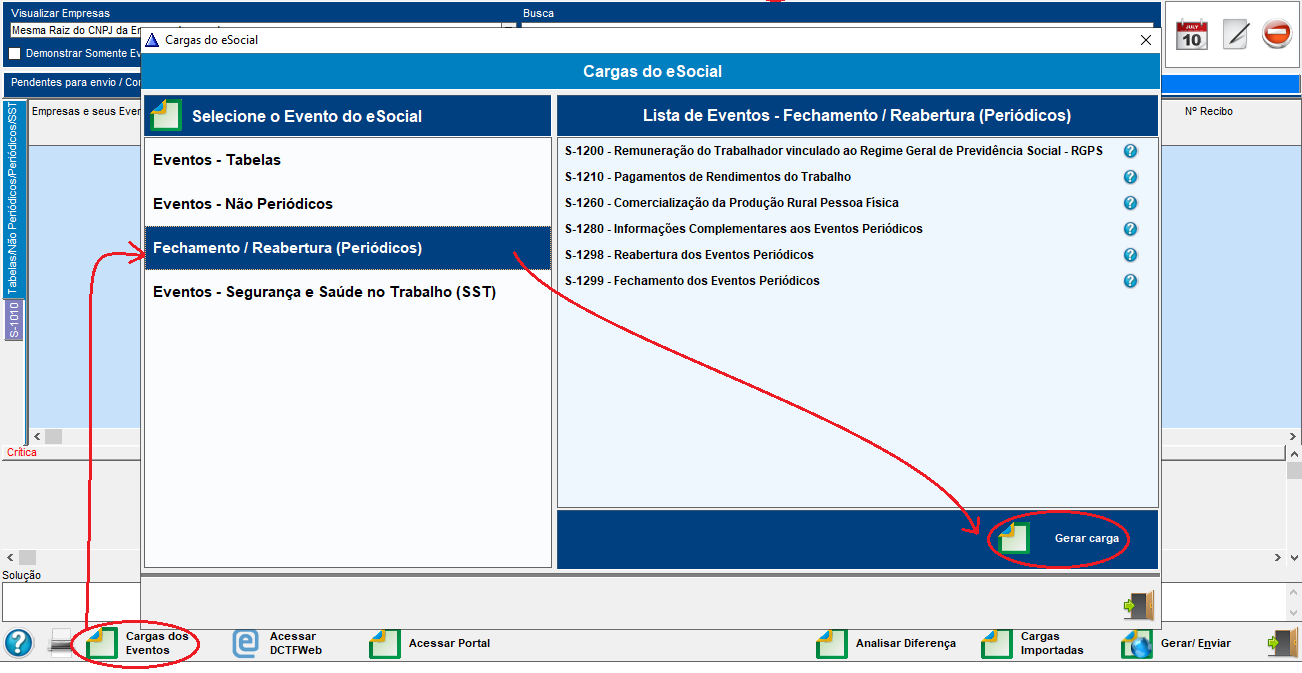Open Cargas dos Eventos
The height and width of the screenshot is (673, 1302).
(x=138, y=643)
